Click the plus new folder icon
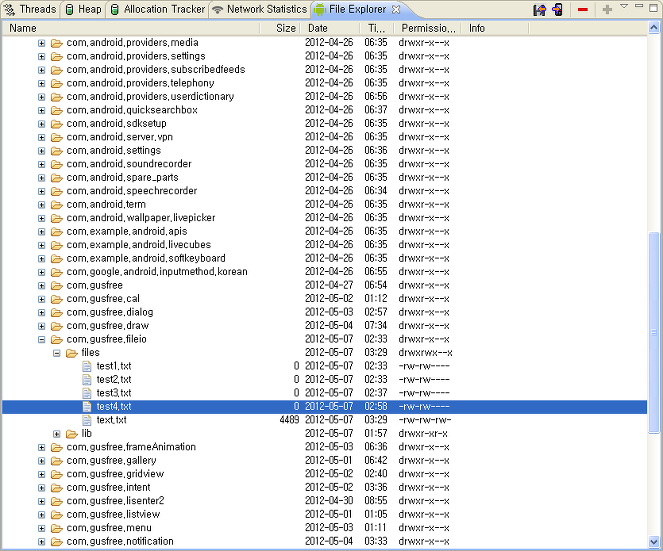 point(607,10)
